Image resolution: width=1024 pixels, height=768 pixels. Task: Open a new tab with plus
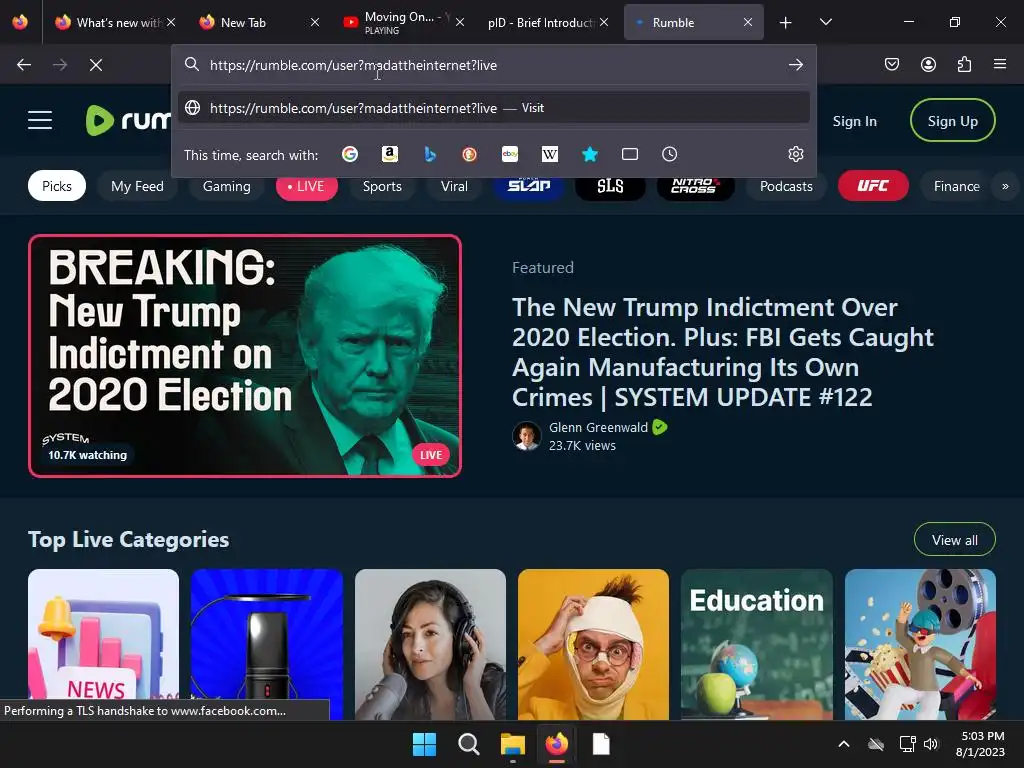tap(785, 23)
